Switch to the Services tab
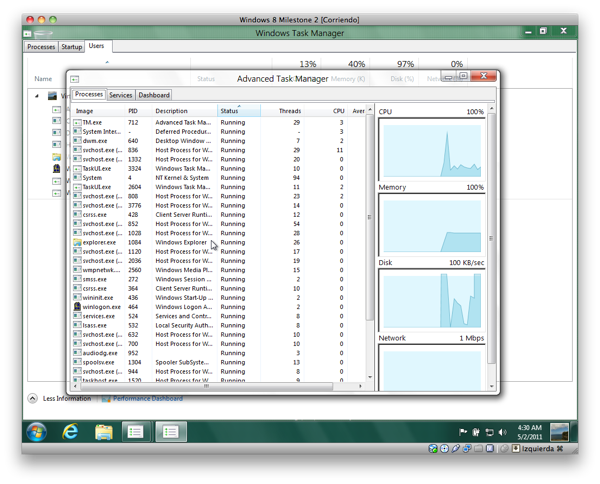The height and width of the screenshot is (484, 600). coord(121,95)
